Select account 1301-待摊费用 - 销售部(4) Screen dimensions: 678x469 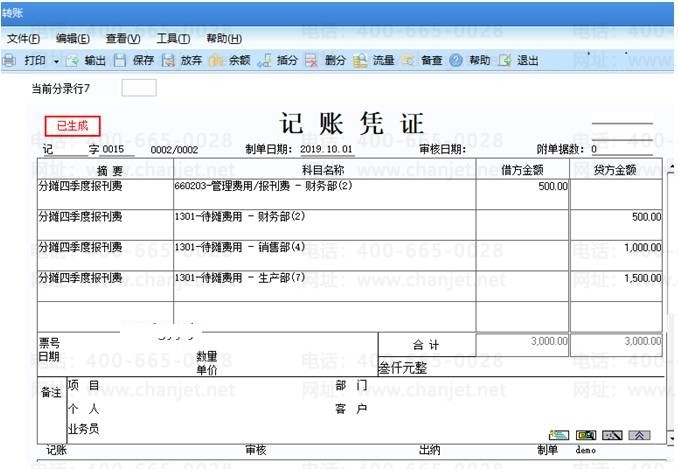(x=240, y=247)
